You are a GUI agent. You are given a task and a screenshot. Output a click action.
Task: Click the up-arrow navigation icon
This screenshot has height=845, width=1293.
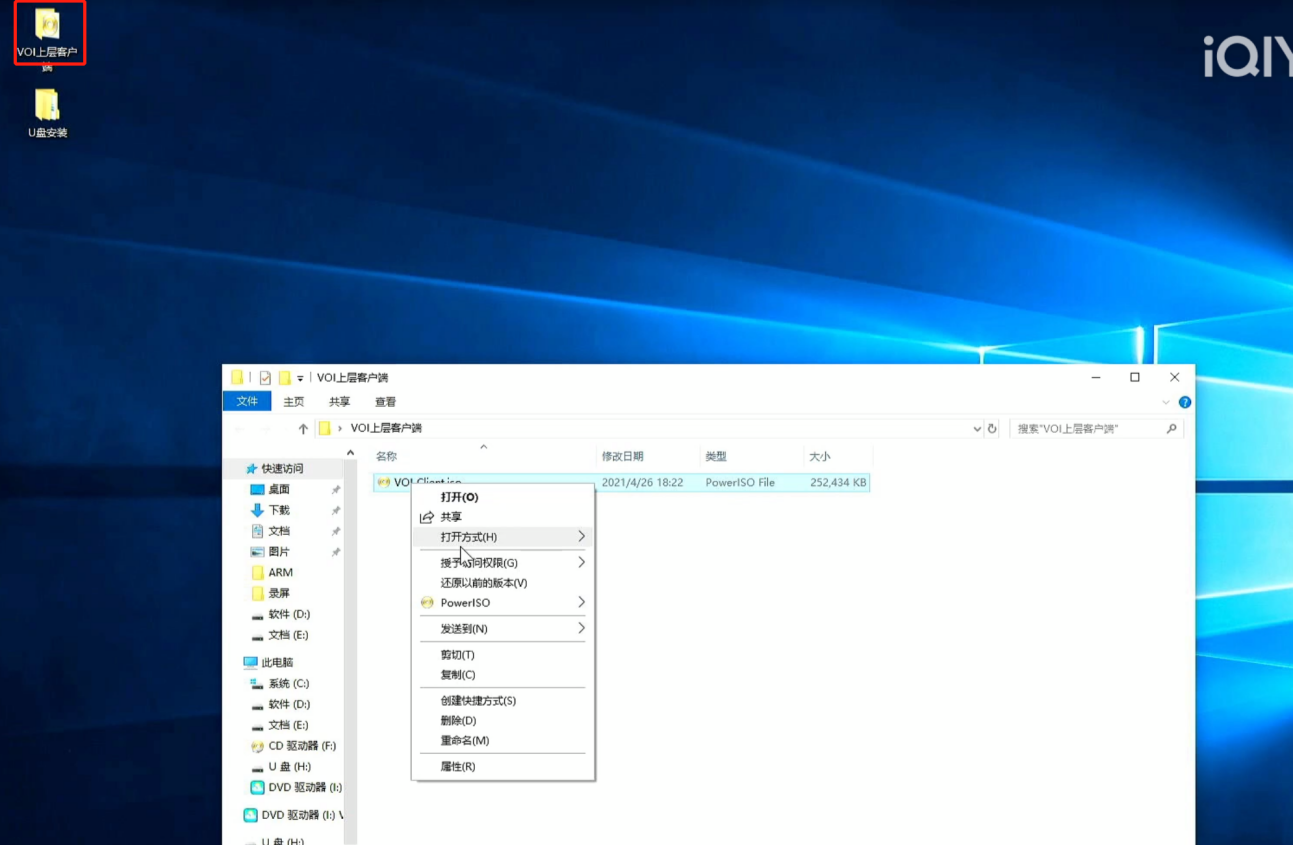[x=303, y=429]
